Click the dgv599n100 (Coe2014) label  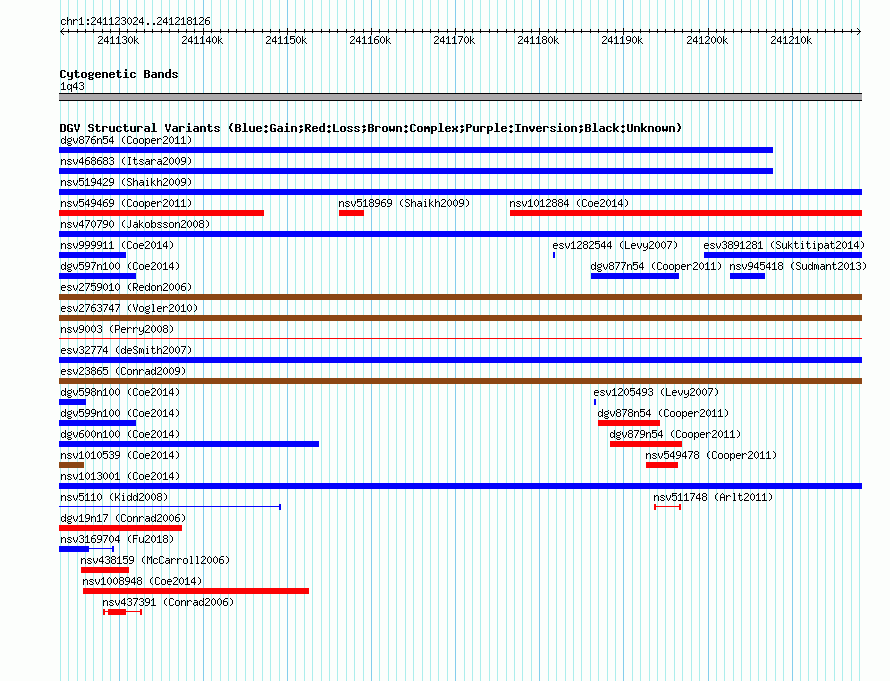tap(120, 413)
